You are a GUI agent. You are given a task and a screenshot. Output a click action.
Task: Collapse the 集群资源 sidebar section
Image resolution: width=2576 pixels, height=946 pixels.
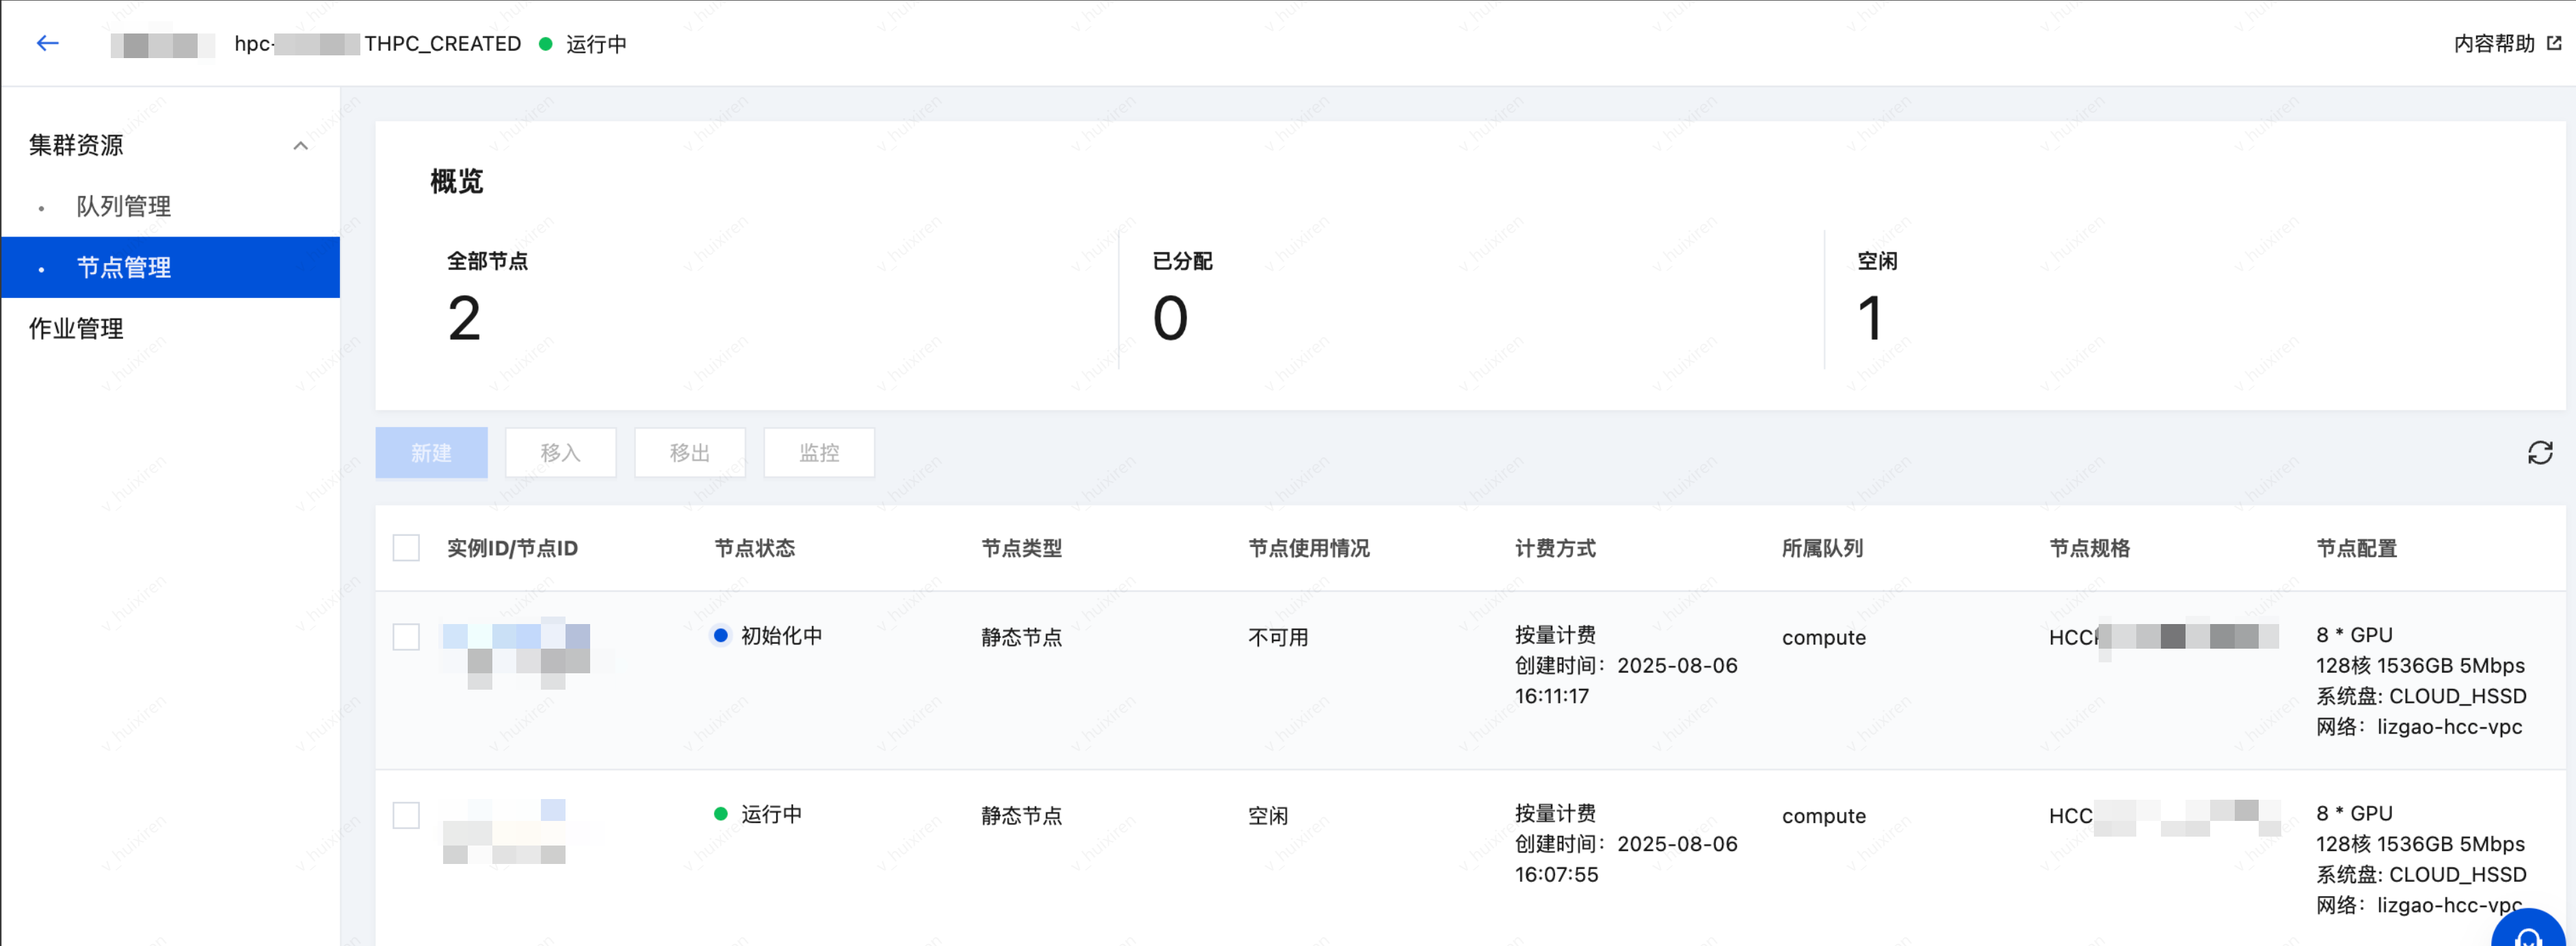[x=300, y=146]
